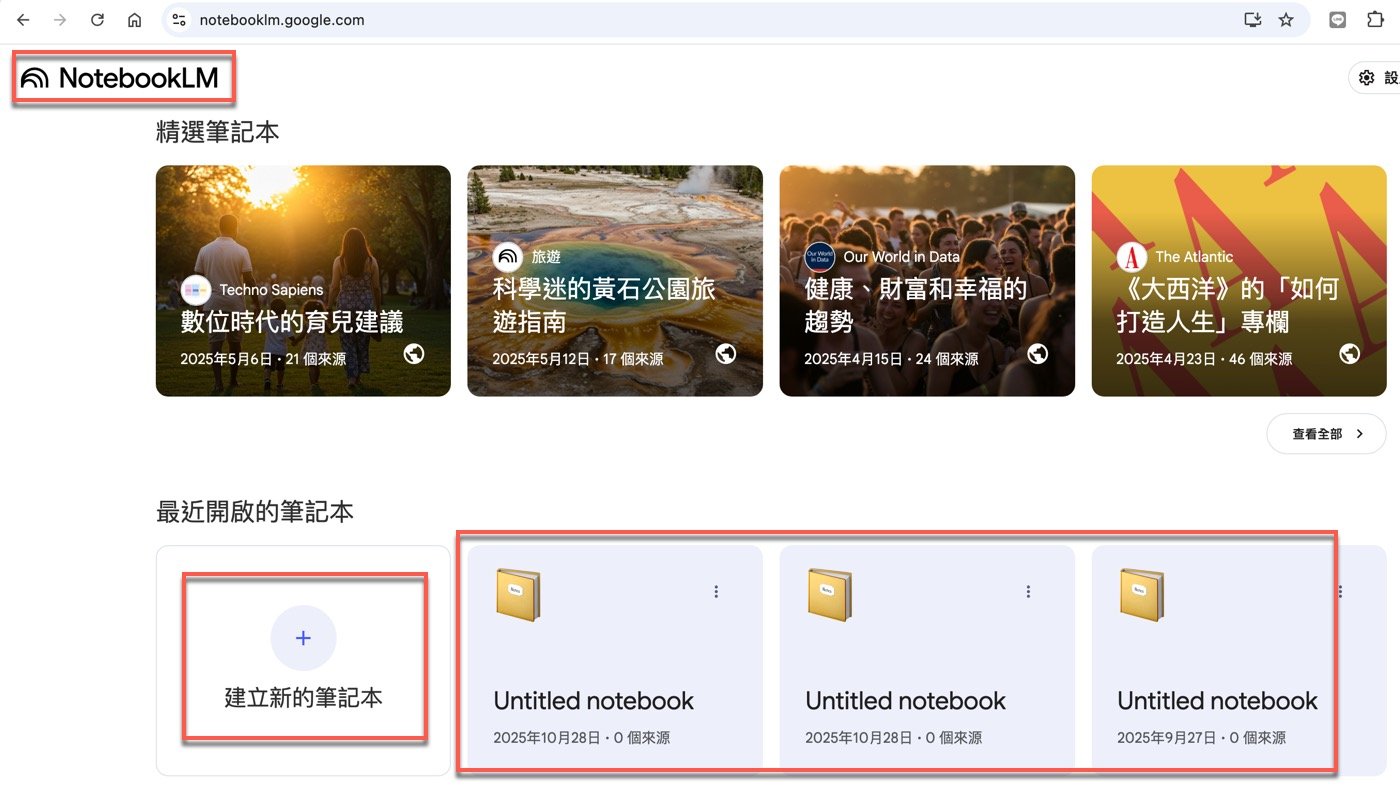The width and height of the screenshot is (1400, 790).
Task: Click the browser back arrow
Action: 23,18
